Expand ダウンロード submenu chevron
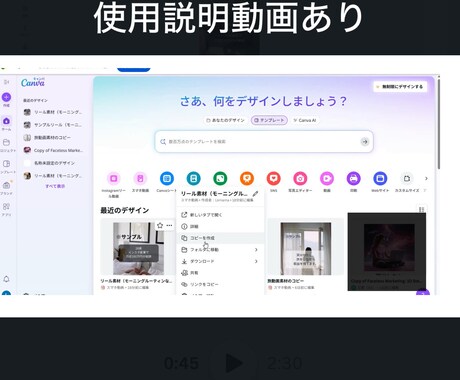The height and width of the screenshot is (380, 460). [x=256, y=261]
